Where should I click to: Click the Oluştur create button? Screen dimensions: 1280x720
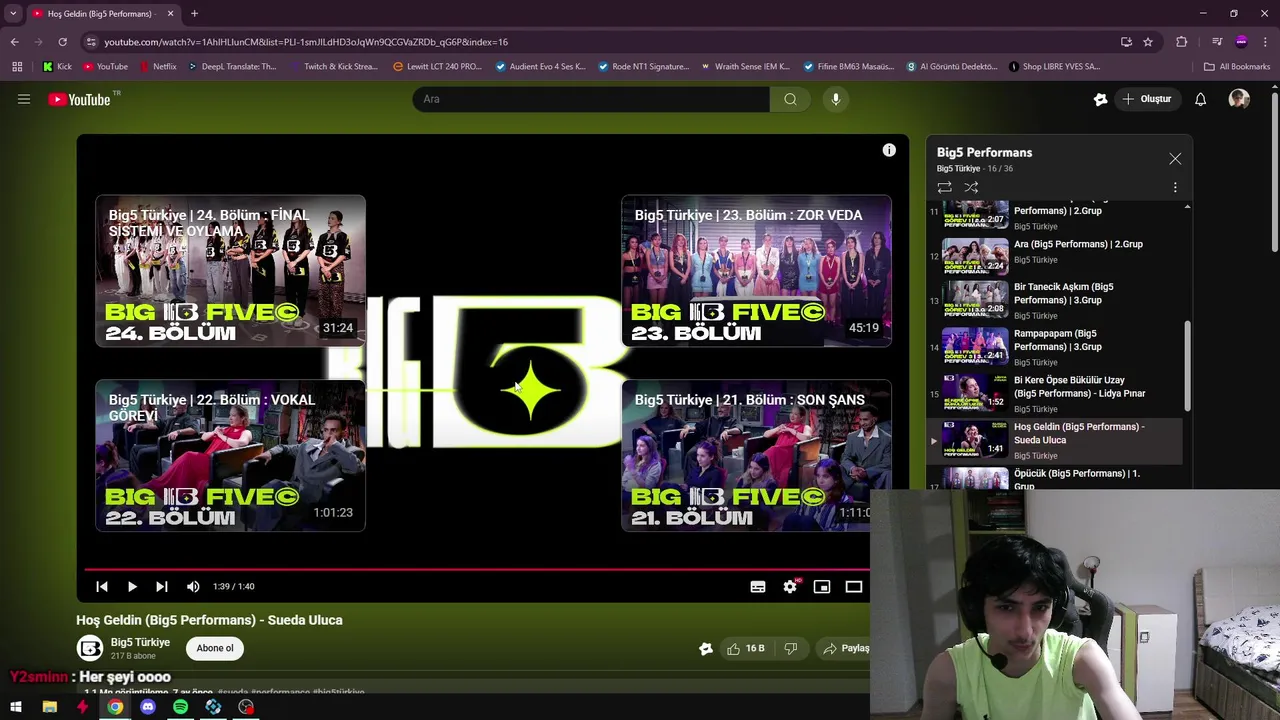pyautogui.click(x=1146, y=99)
